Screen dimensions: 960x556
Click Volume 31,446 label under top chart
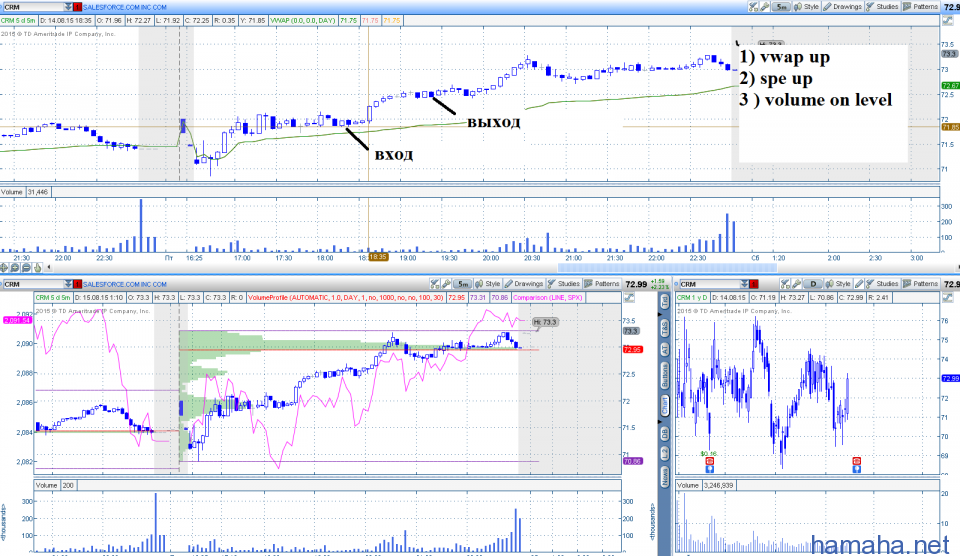tap(24, 192)
